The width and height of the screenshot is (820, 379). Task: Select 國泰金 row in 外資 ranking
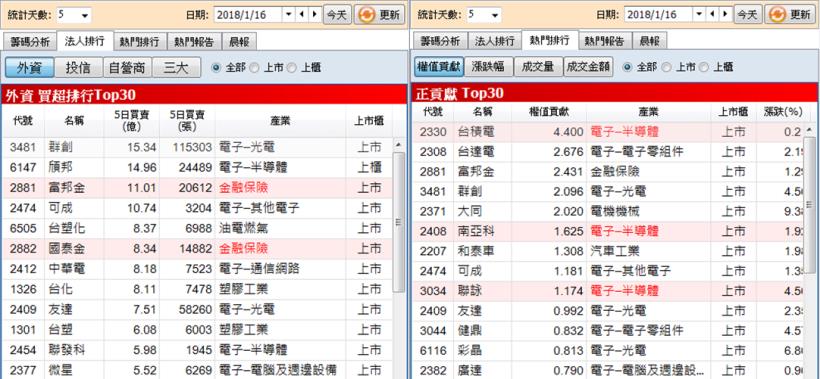[x=197, y=248]
